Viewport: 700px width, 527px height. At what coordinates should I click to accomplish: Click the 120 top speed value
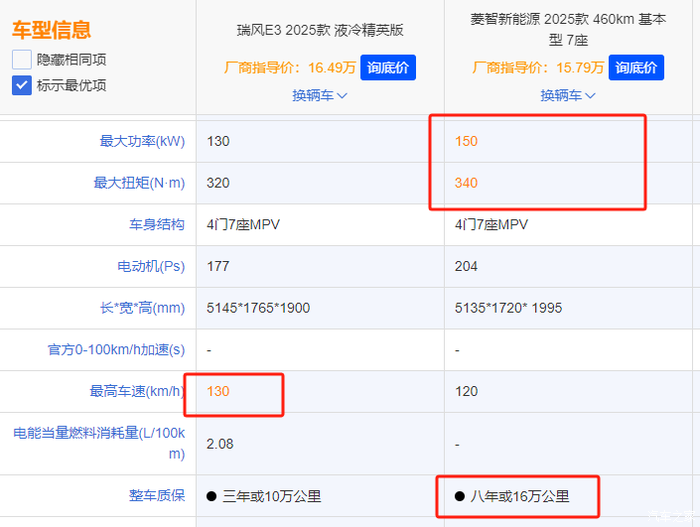[466, 391]
